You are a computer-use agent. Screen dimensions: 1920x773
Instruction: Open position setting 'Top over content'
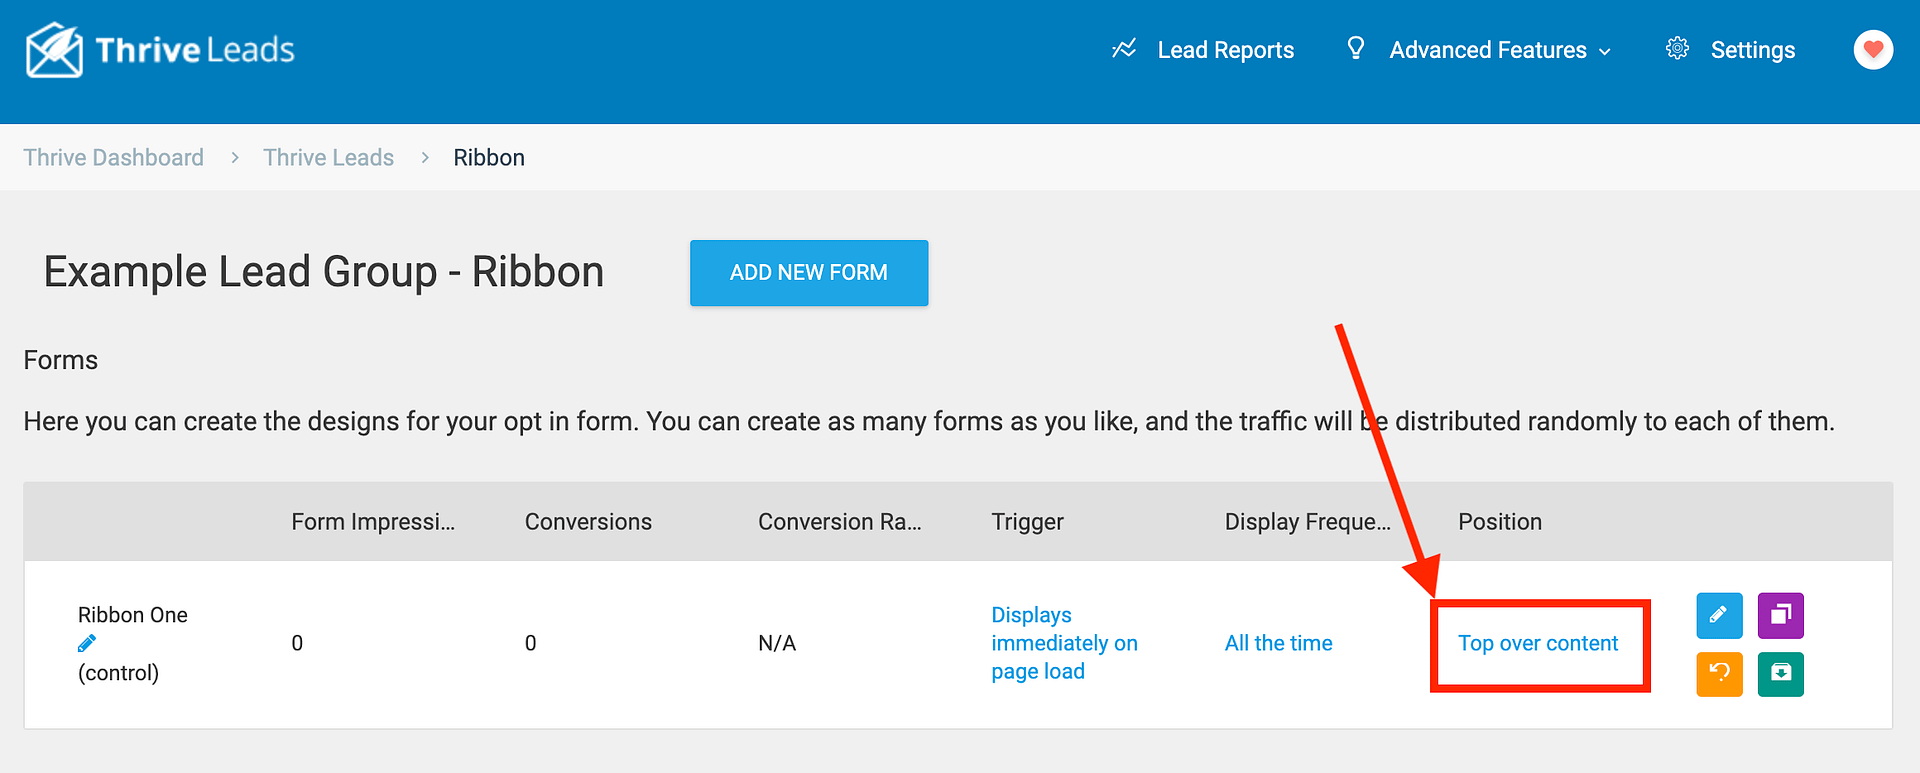click(1537, 643)
